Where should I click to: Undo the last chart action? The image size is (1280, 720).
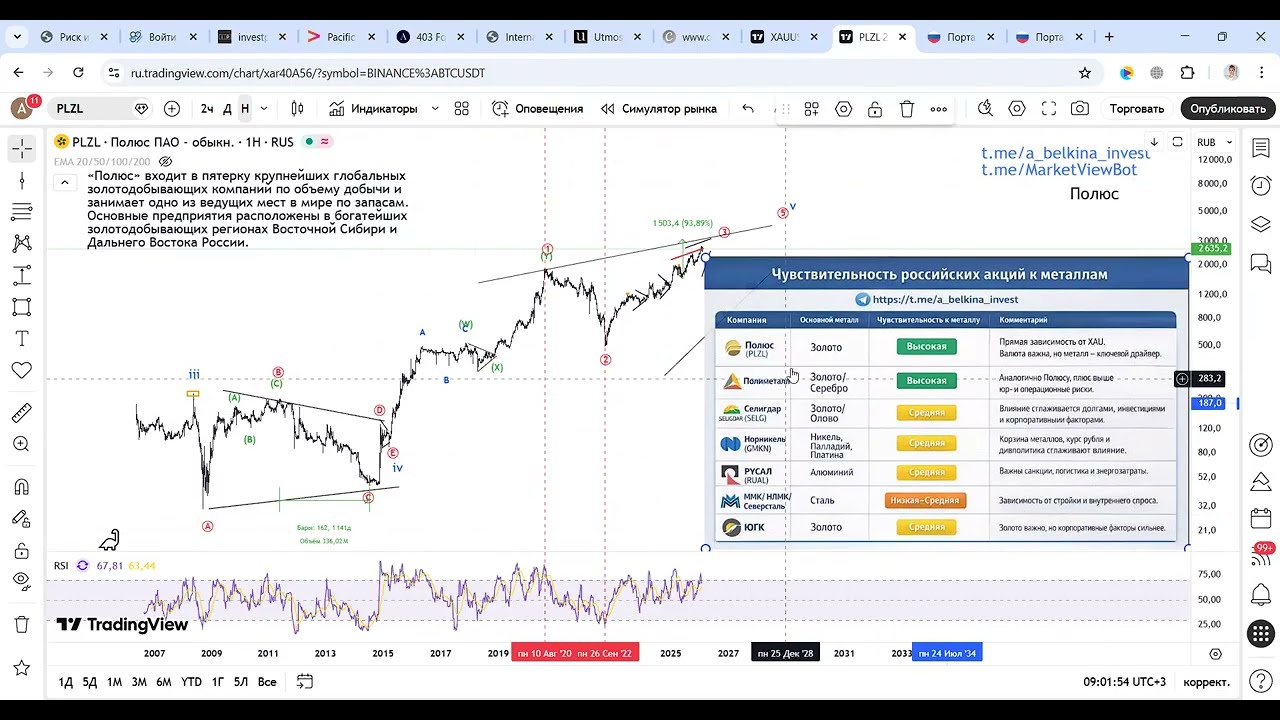tap(748, 108)
